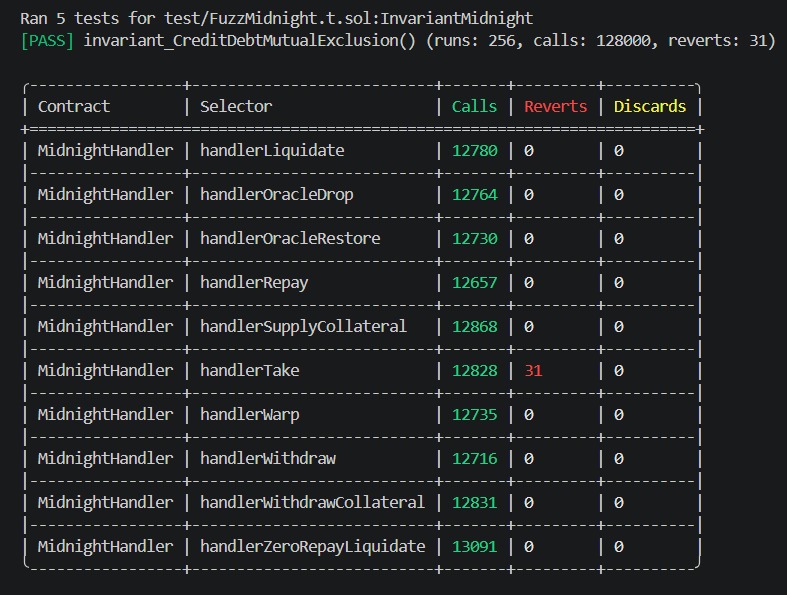This screenshot has width=787, height=595.
Task: Click calls value 12831
Action: pyautogui.click(x=474, y=503)
